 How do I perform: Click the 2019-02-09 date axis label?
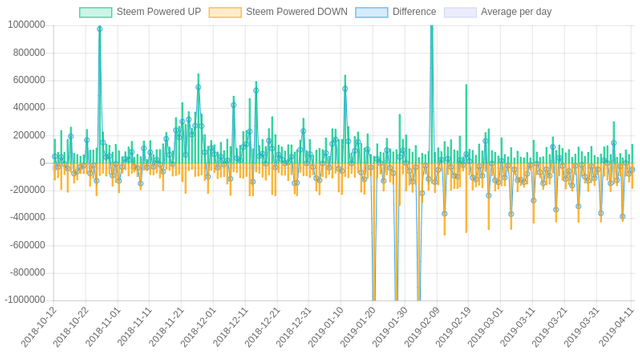pyautogui.click(x=422, y=327)
